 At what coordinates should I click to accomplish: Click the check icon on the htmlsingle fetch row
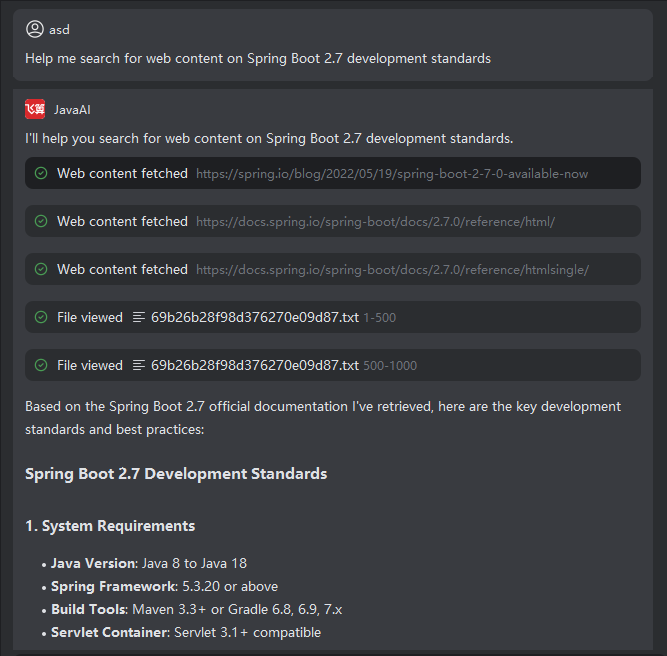click(x=41, y=269)
